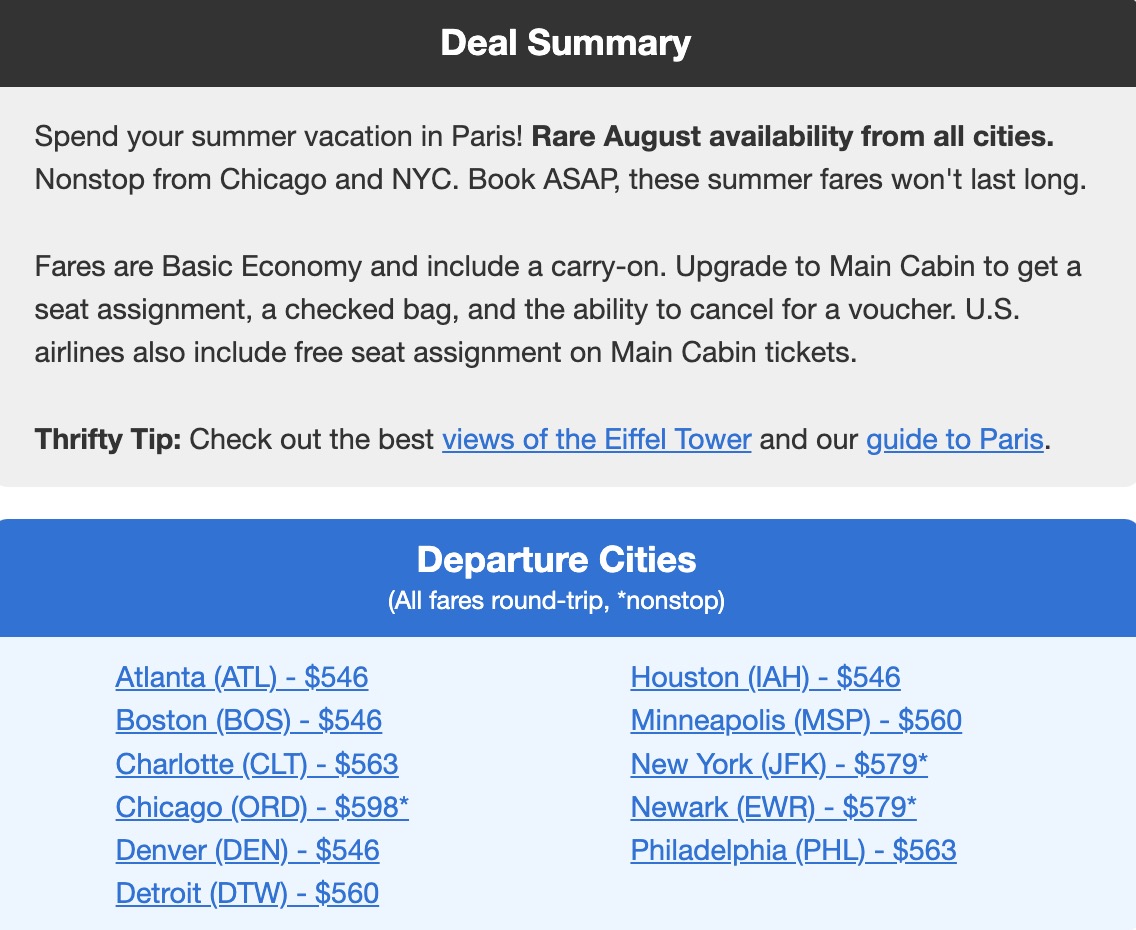
Task: Click the Deal Summary header bar
Action: click(x=567, y=42)
